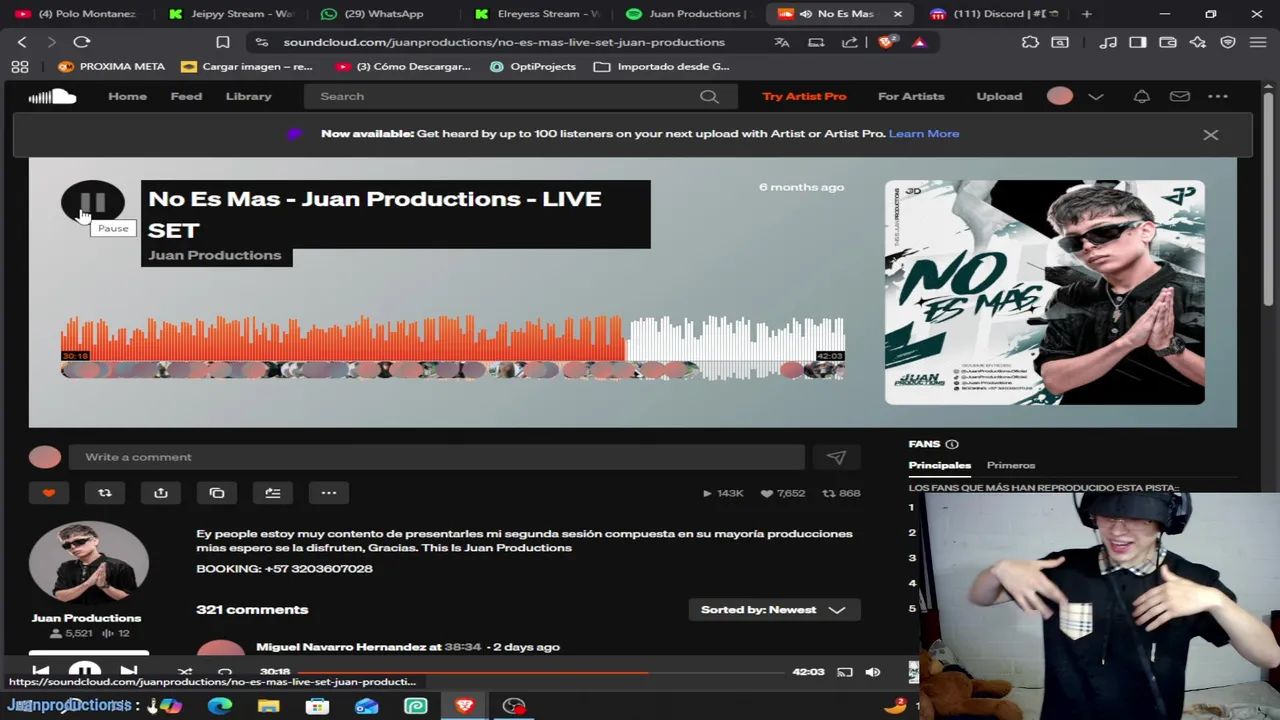The width and height of the screenshot is (1280, 720).
Task: Click the Upload link
Action: [x=999, y=96]
